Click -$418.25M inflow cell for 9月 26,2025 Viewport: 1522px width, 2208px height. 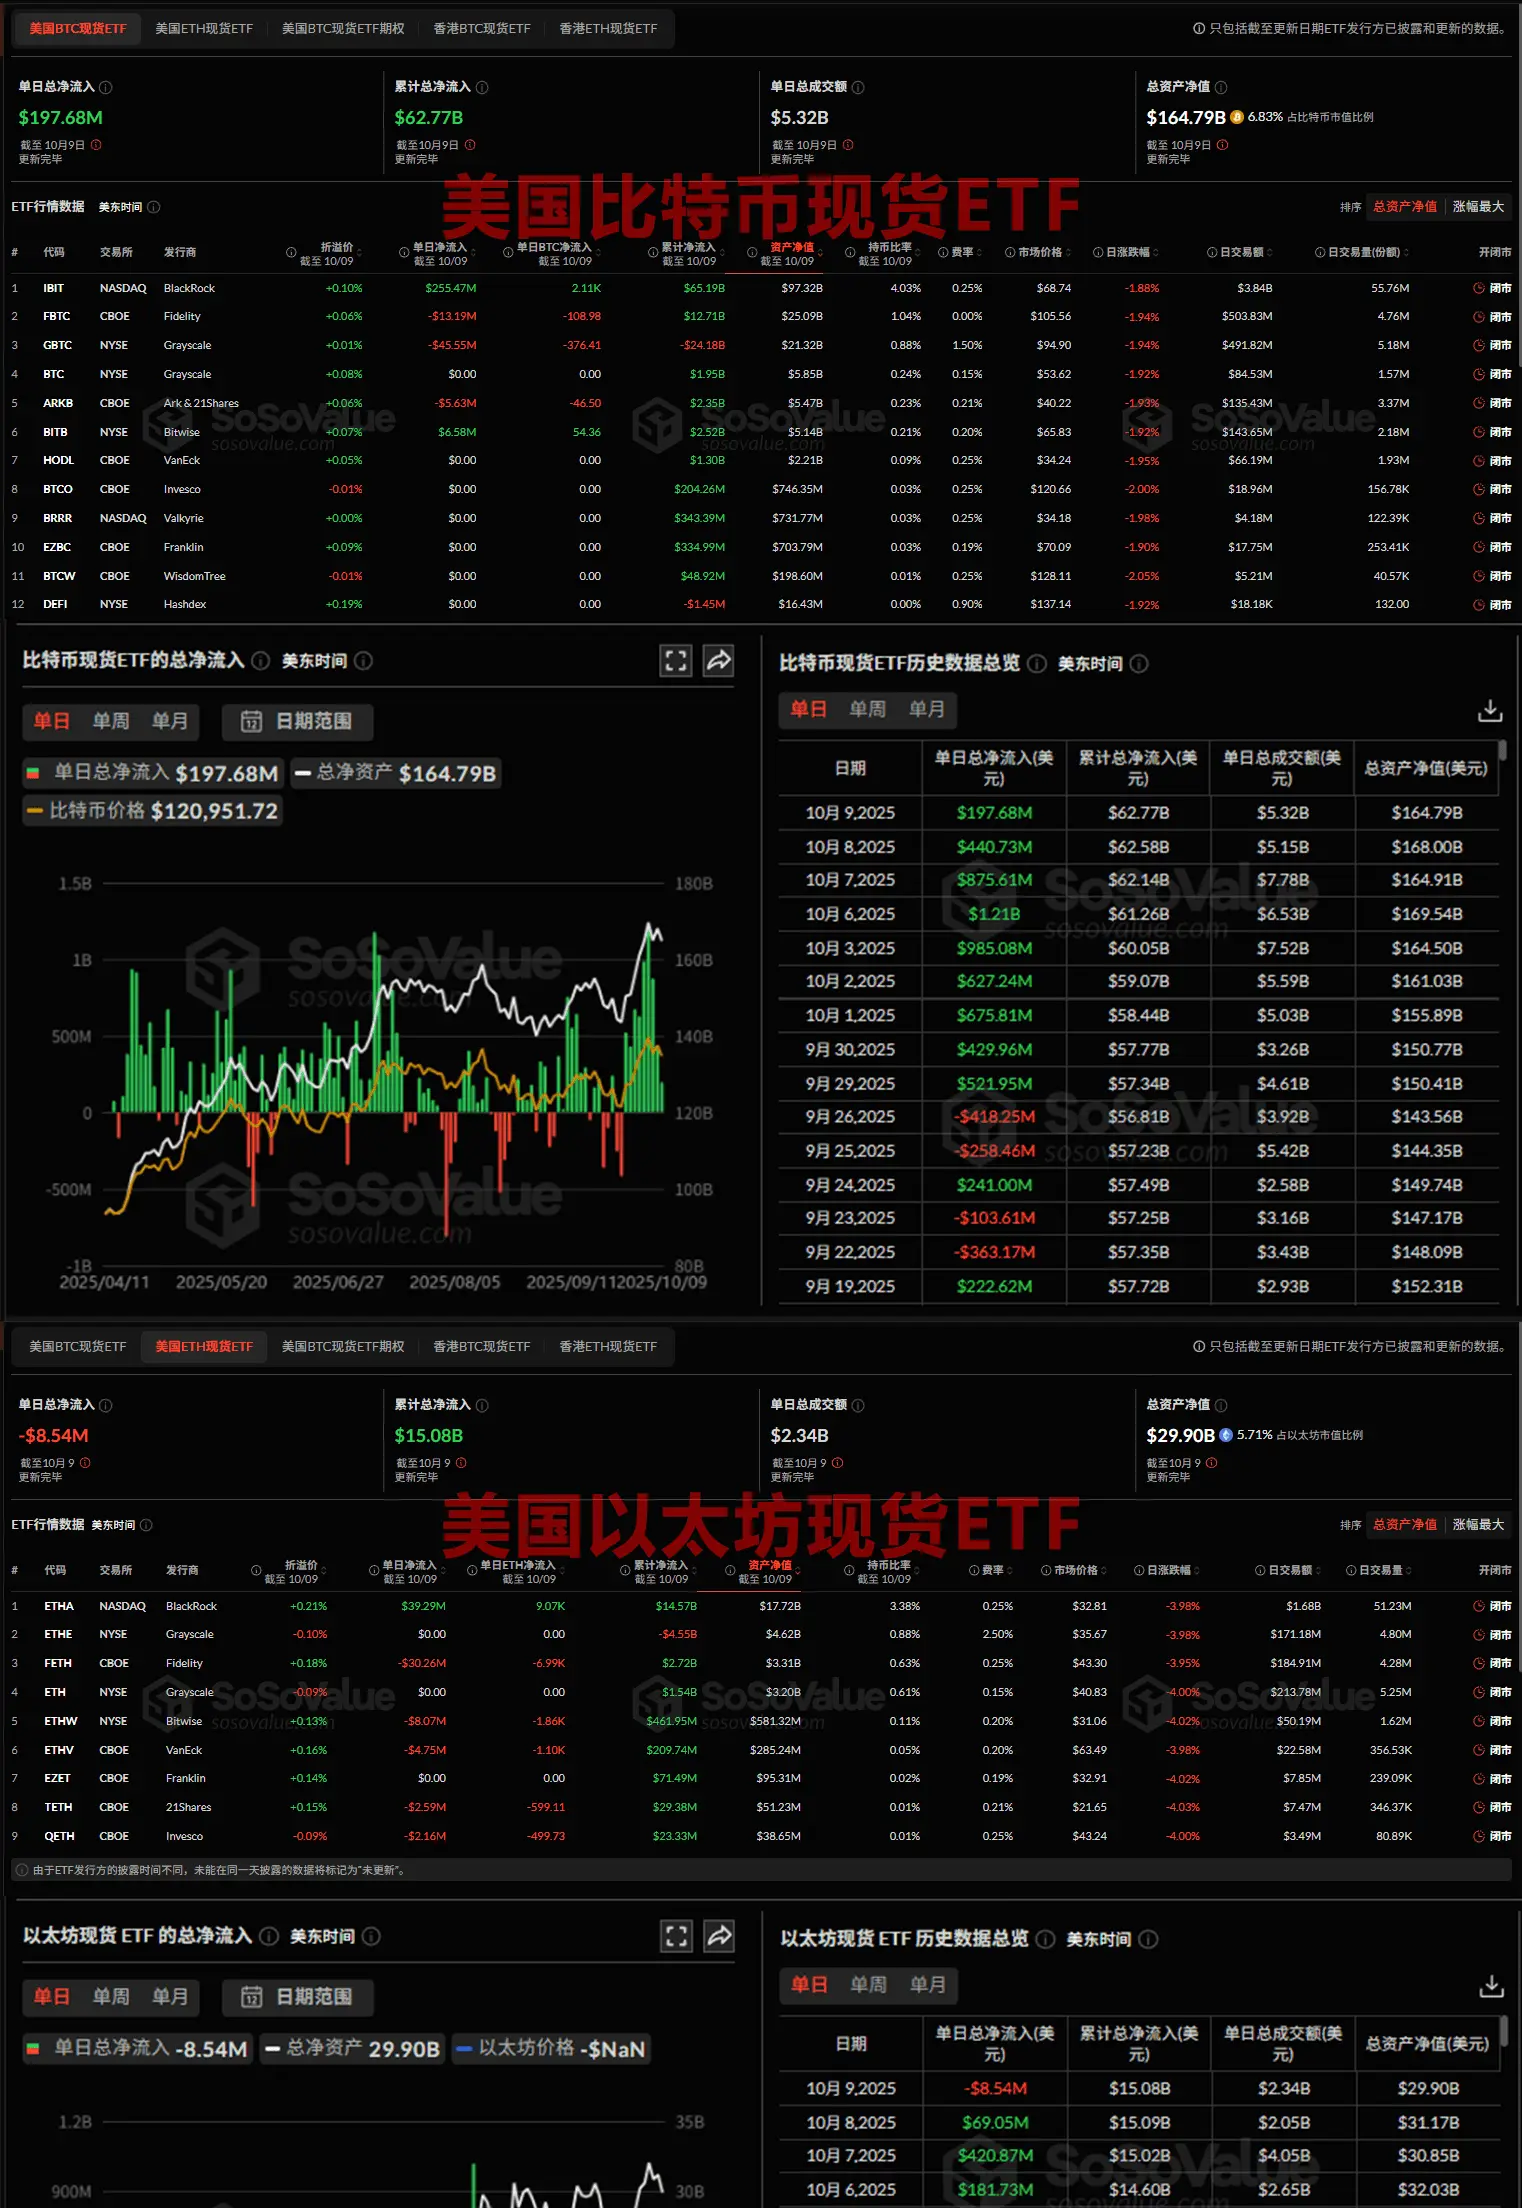(994, 1117)
